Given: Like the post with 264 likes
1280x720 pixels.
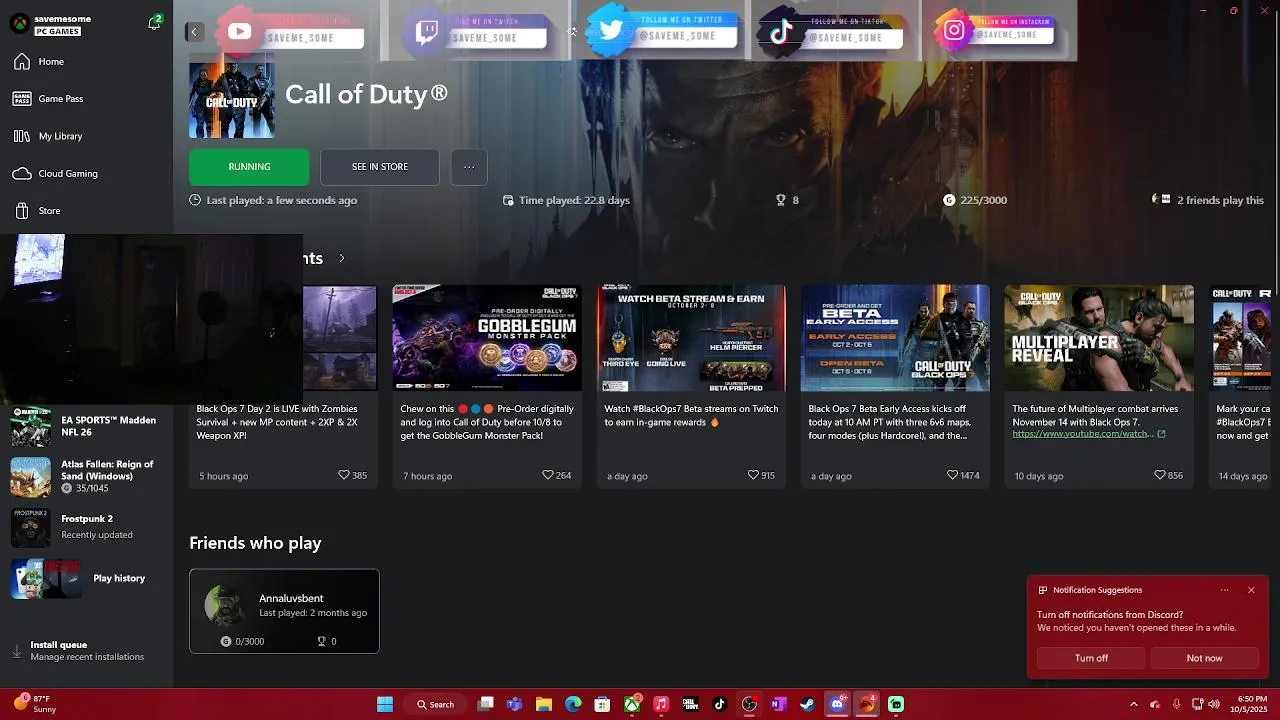Looking at the screenshot, I should 548,475.
